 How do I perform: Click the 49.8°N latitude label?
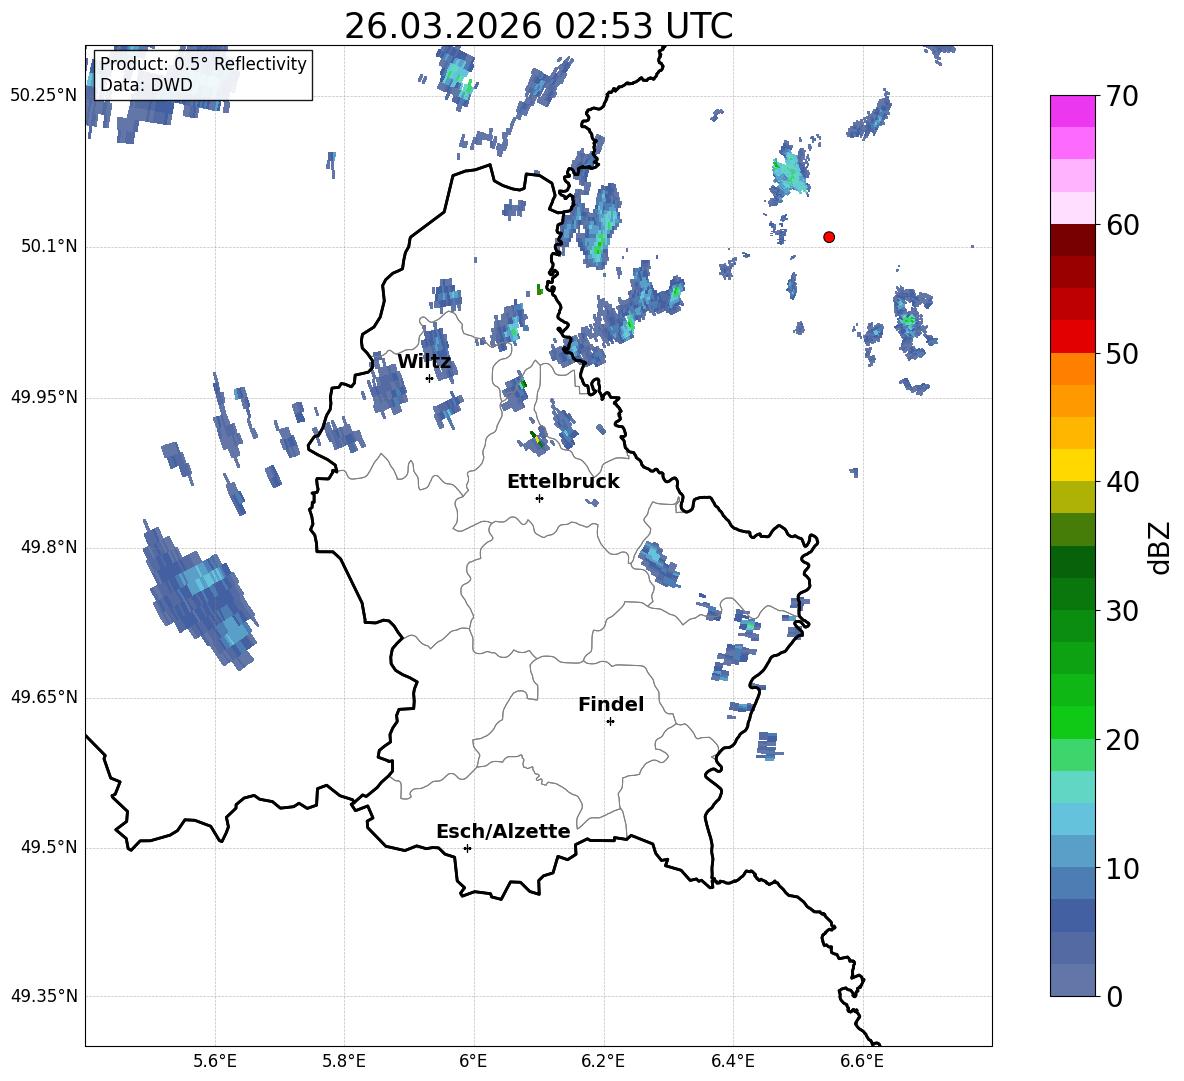point(49,547)
